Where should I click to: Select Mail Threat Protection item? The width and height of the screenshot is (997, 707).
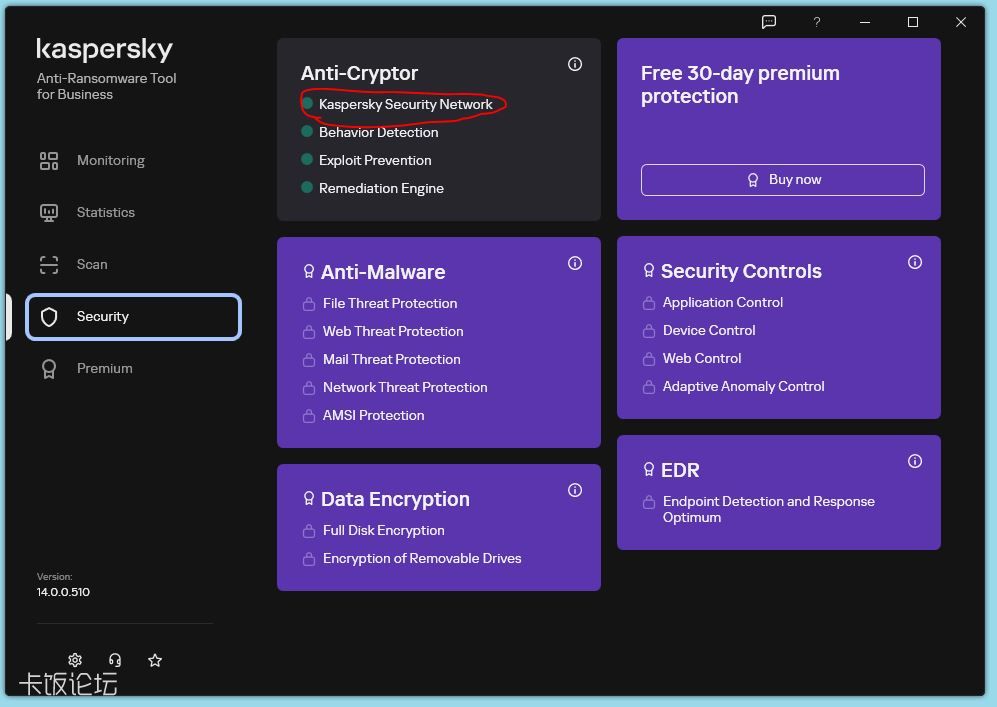coord(392,359)
